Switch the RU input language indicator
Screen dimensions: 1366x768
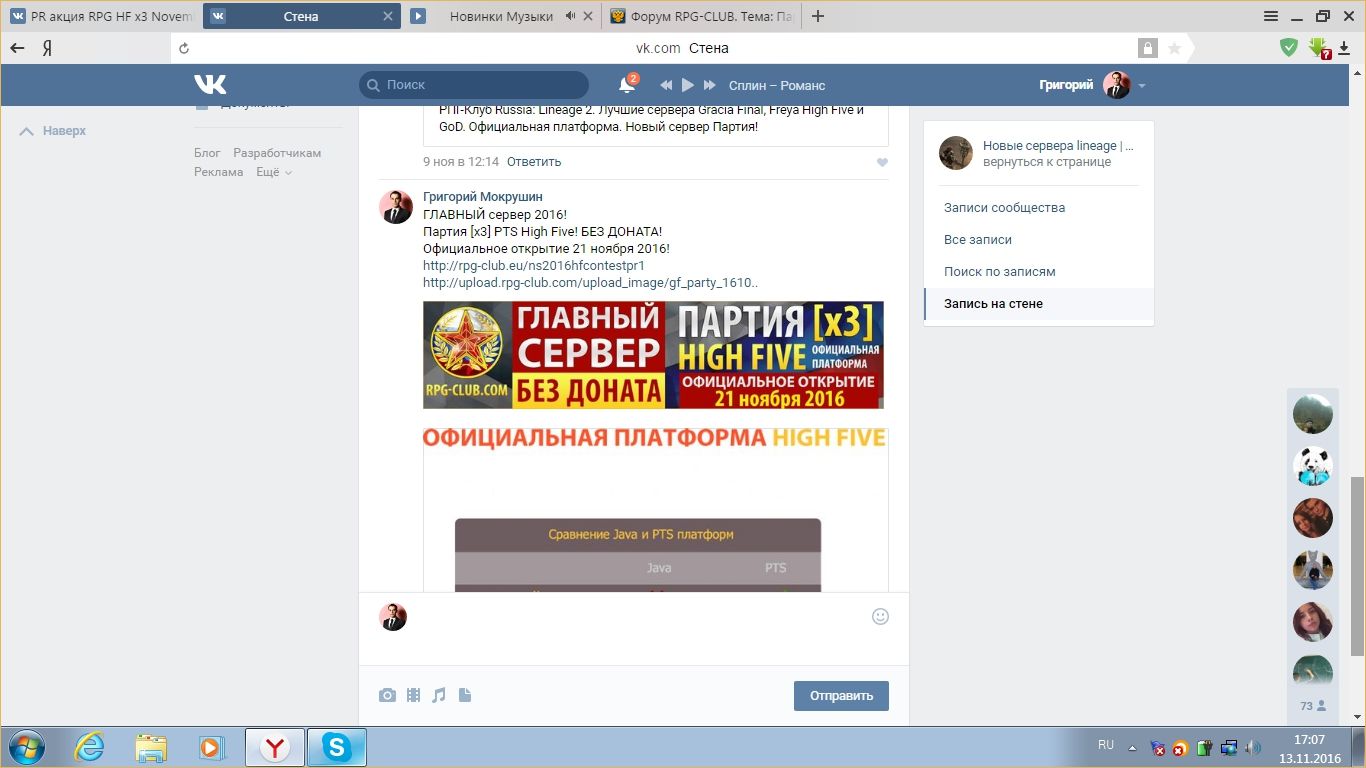[x=1106, y=745]
